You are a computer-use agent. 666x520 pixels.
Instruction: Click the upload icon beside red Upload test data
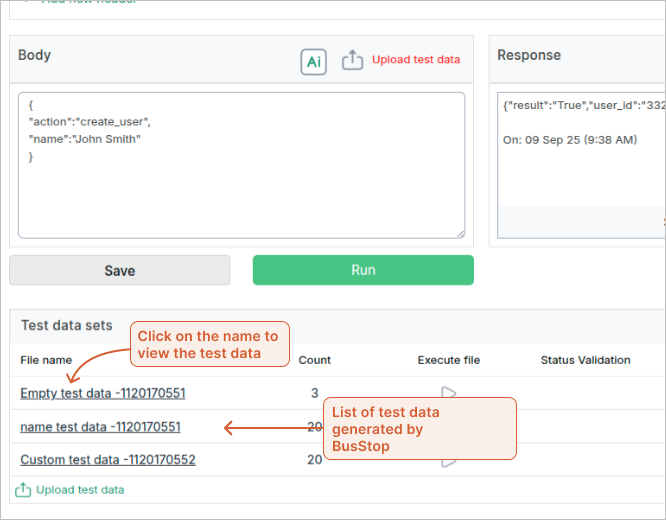pyautogui.click(x=352, y=60)
